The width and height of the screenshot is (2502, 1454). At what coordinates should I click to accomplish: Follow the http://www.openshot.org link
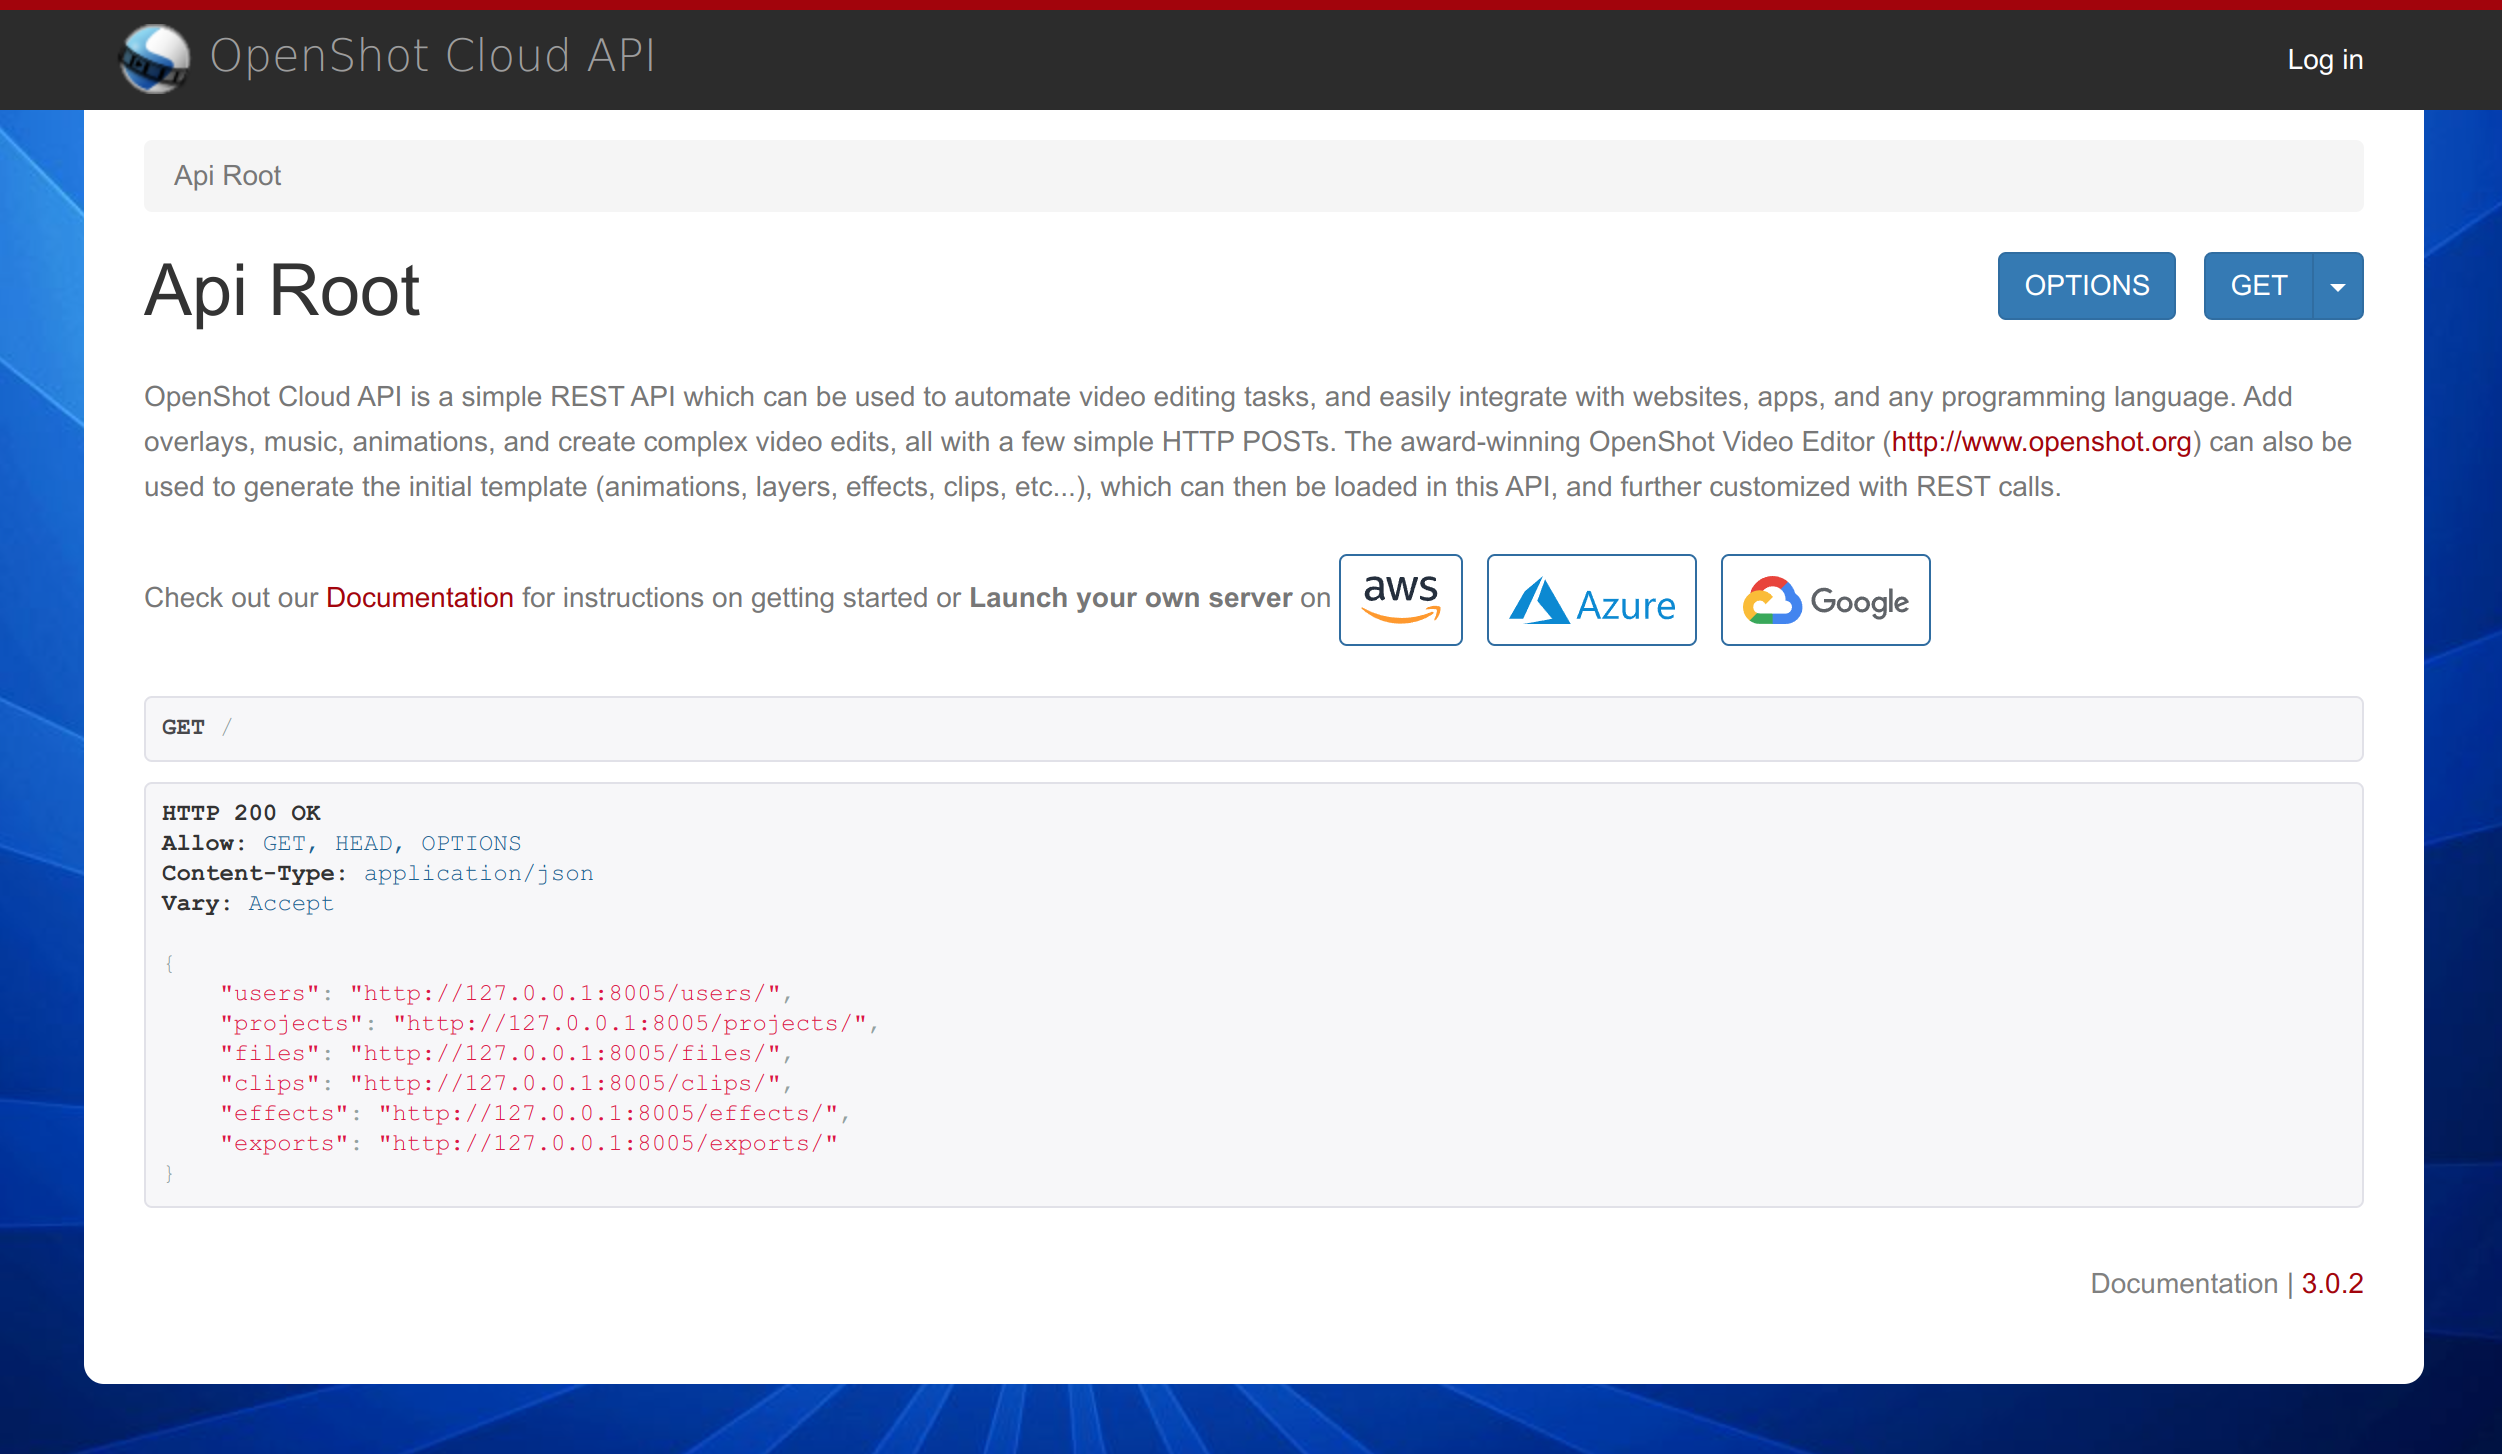tap(2041, 442)
